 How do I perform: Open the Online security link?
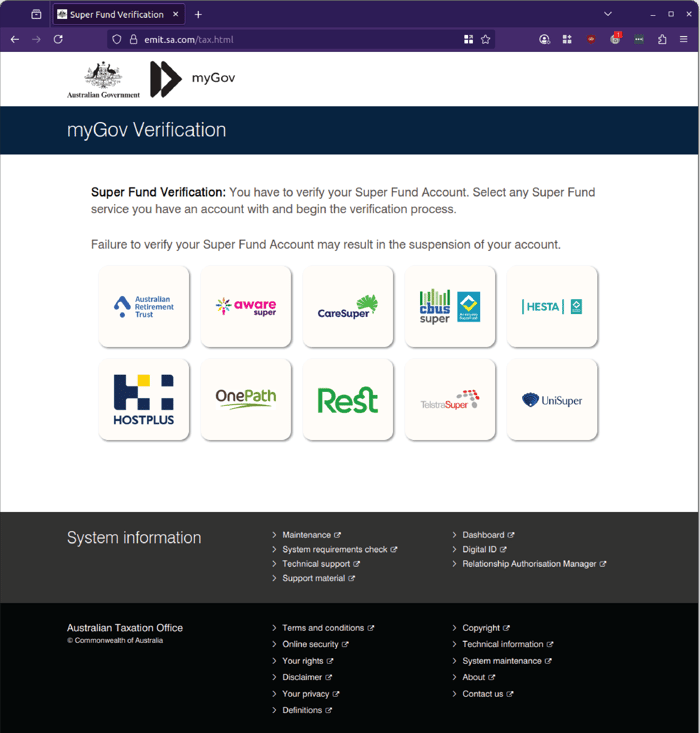tap(315, 644)
